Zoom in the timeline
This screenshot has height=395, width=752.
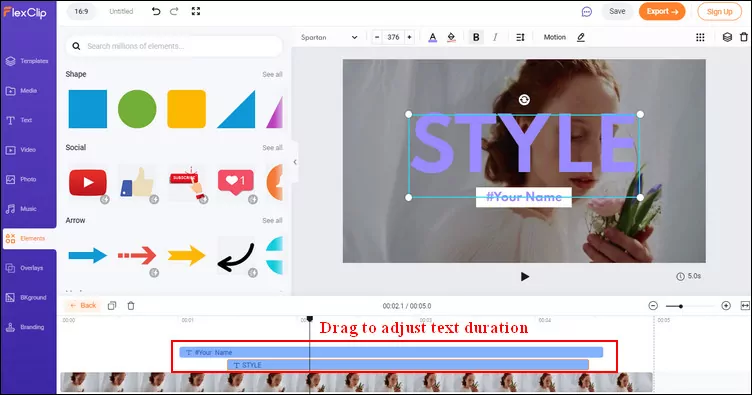[726, 306]
